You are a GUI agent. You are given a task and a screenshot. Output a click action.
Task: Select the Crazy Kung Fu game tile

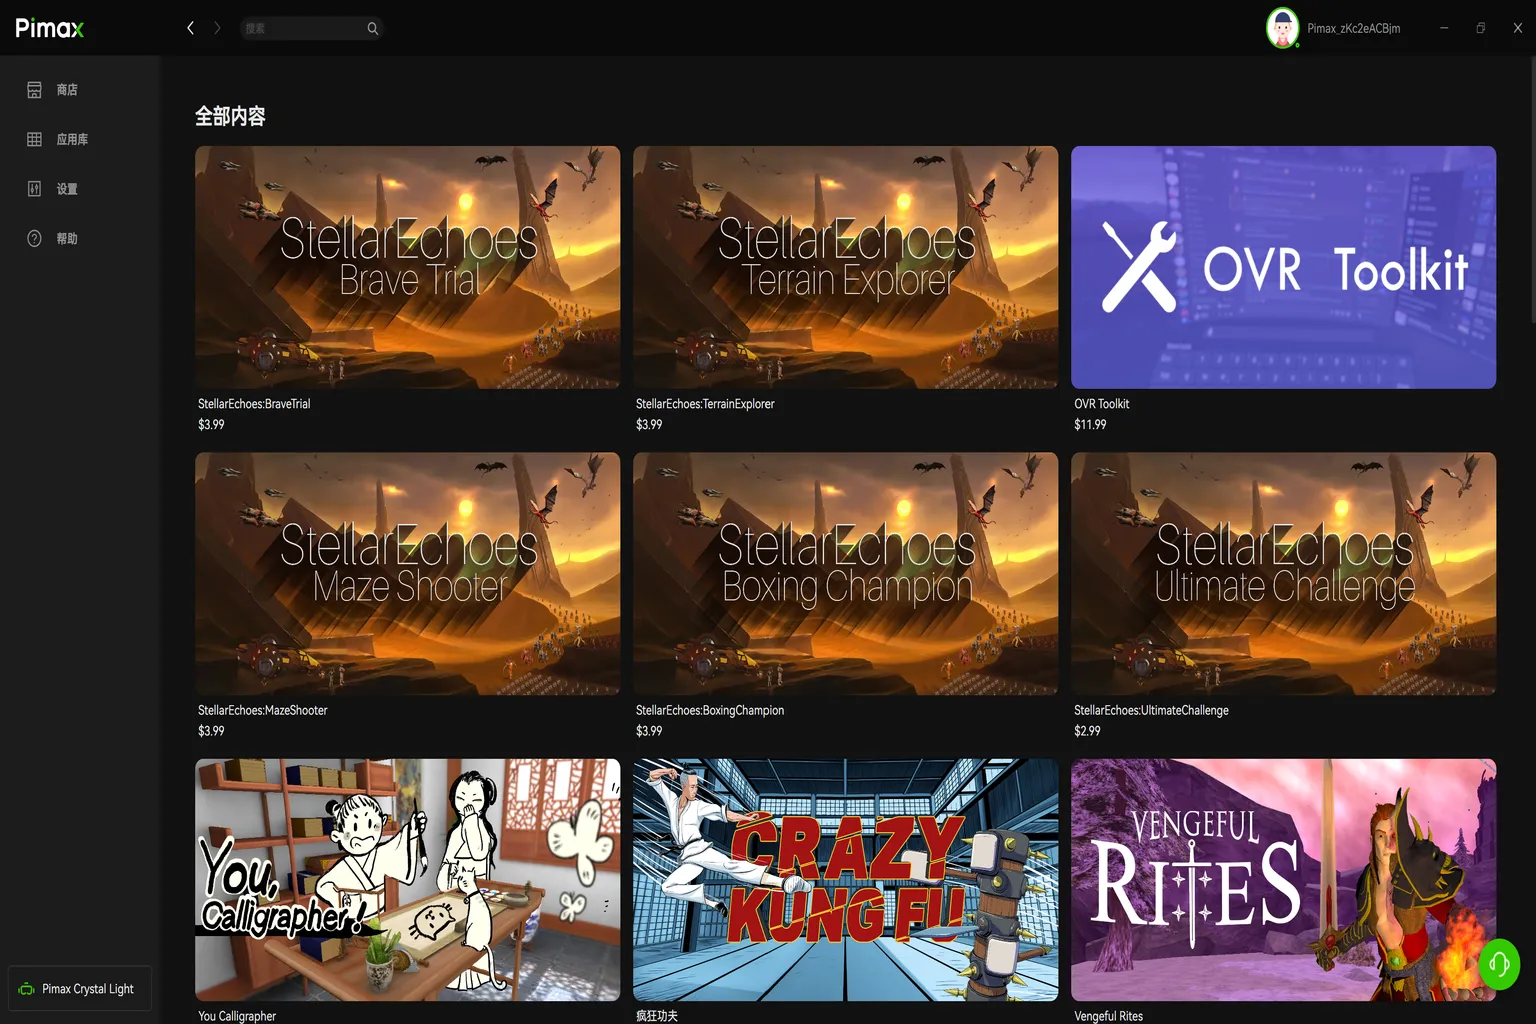pyautogui.click(x=845, y=879)
